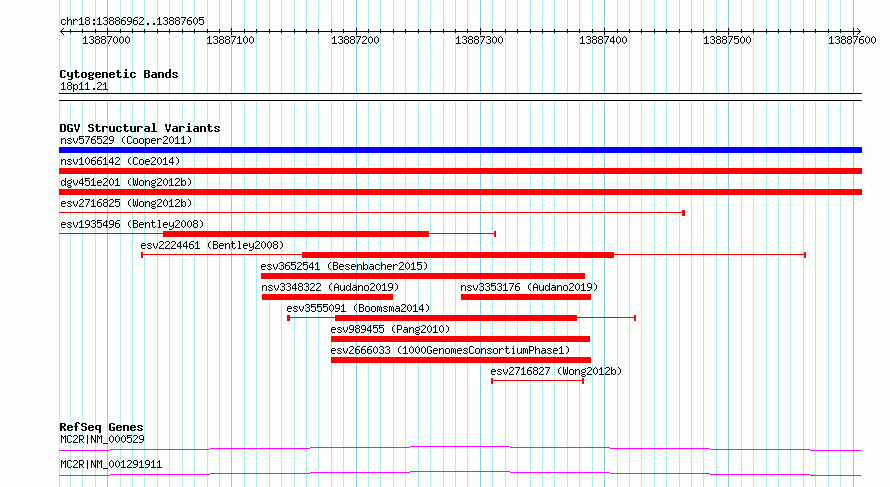The height and width of the screenshot is (487, 890).
Task: Click ruler position 13887400
Action: point(603,40)
